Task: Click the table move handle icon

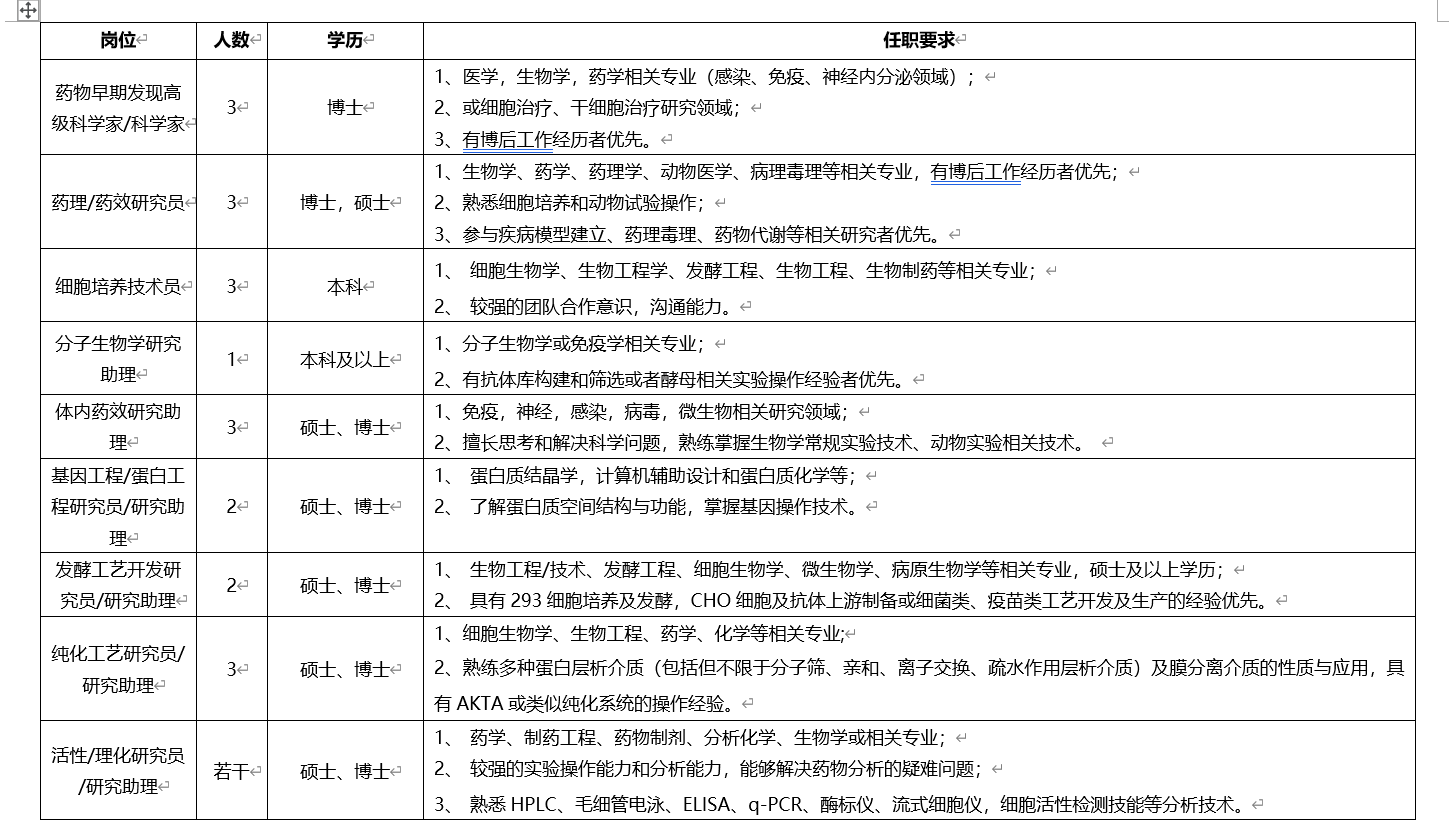Action: click(x=27, y=13)
